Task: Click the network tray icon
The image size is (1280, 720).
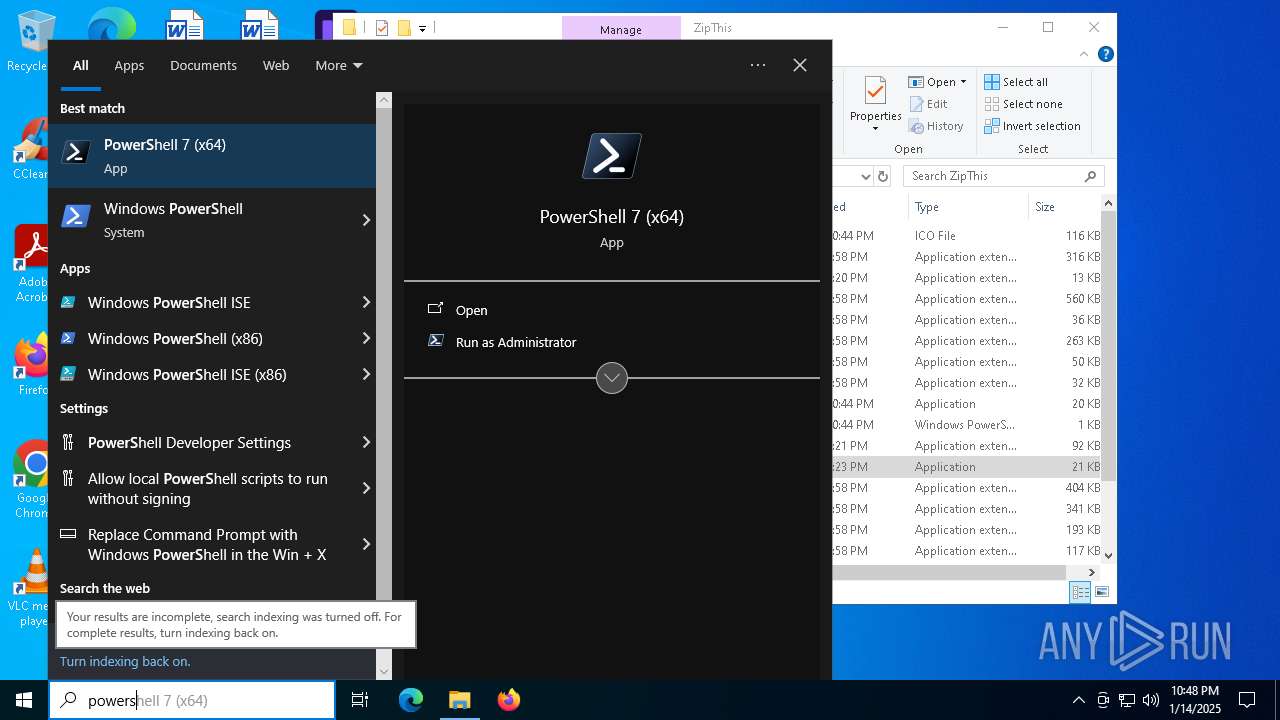Action: point(1127,700)
